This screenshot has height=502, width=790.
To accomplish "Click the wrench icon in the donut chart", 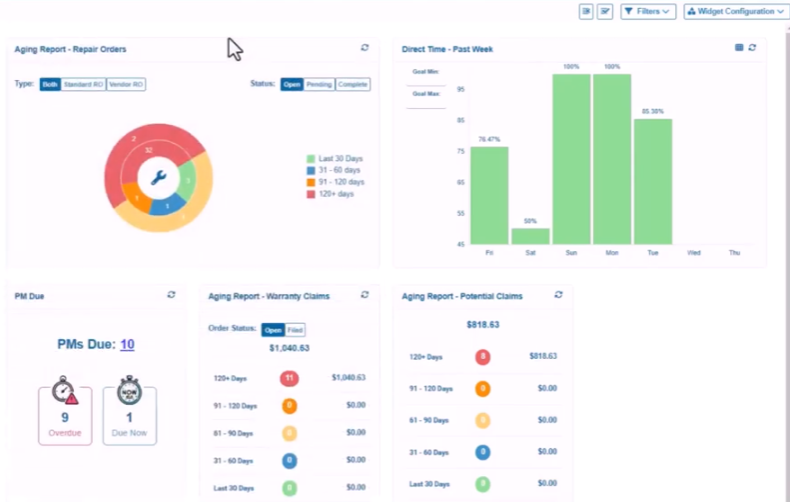I will [x=158, y=178].
